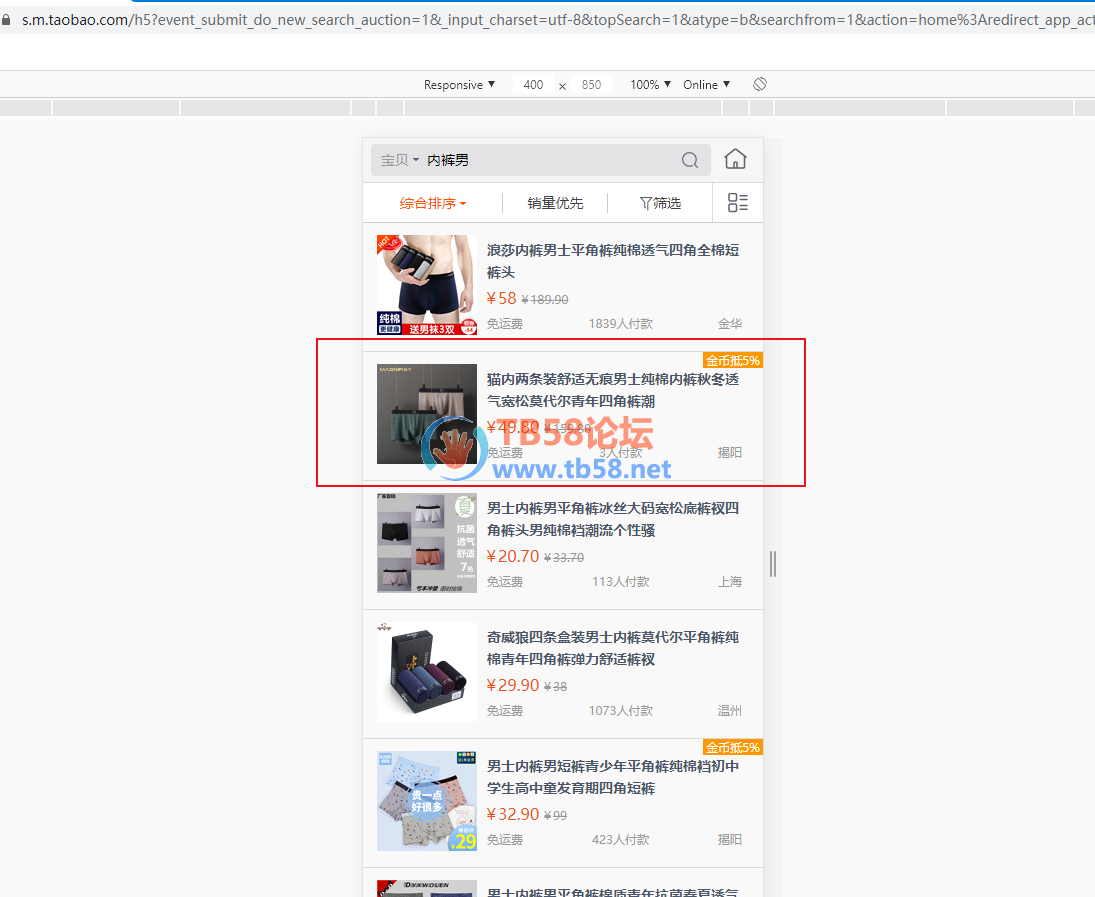
Task: Click the 423人付款 sales text
Action: (x=620, y=840)
